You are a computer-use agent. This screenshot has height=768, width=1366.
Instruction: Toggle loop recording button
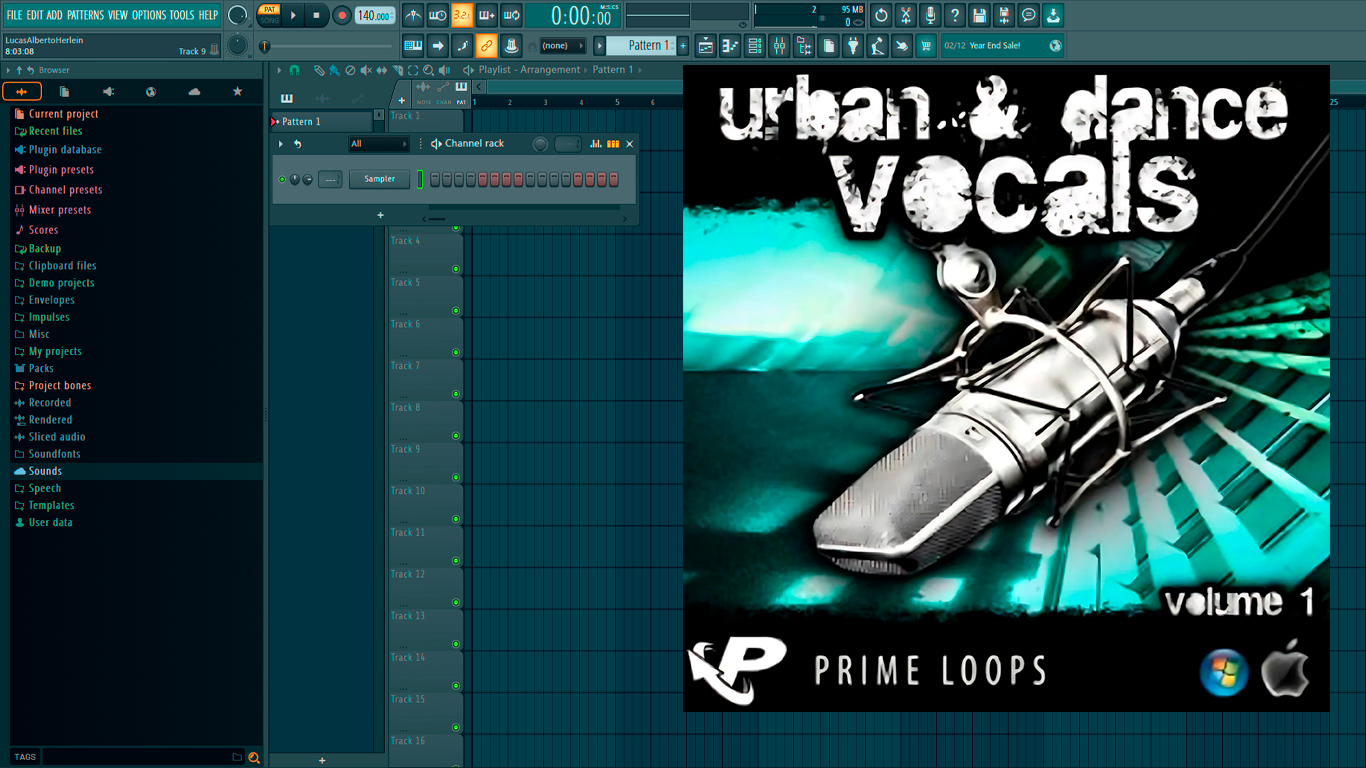tap(511, 15)
